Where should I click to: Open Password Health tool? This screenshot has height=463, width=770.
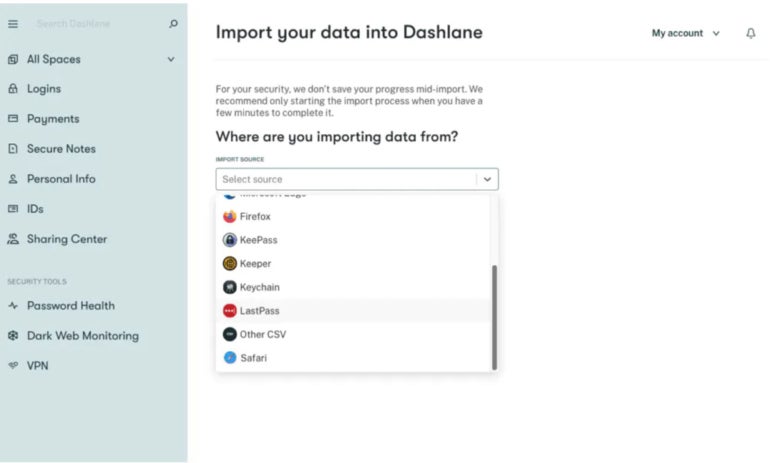point(70,306)
